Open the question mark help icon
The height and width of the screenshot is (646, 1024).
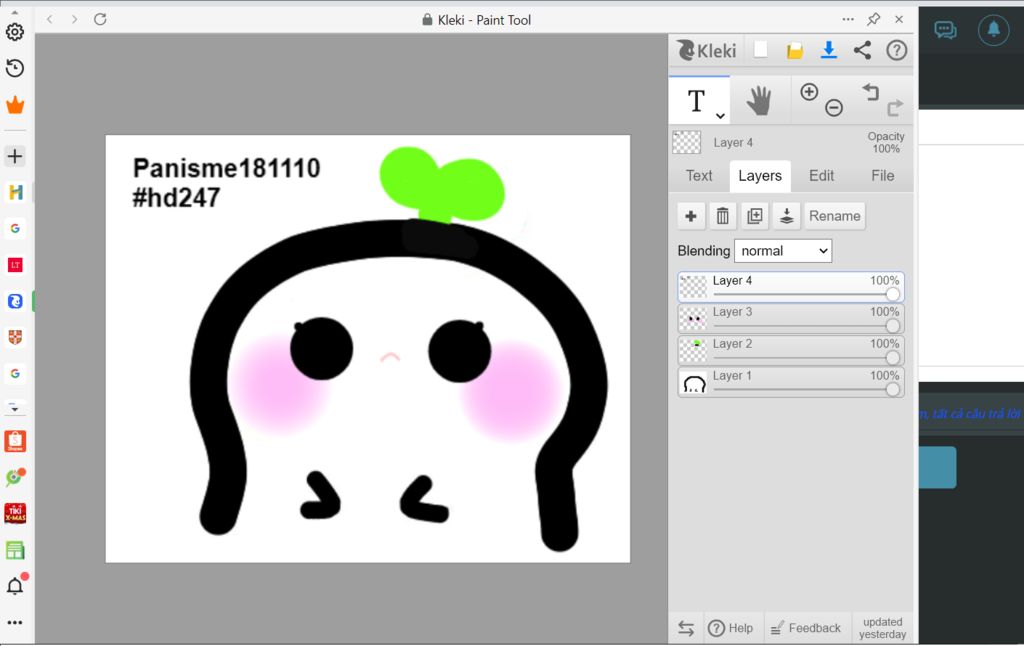point(897,50)
